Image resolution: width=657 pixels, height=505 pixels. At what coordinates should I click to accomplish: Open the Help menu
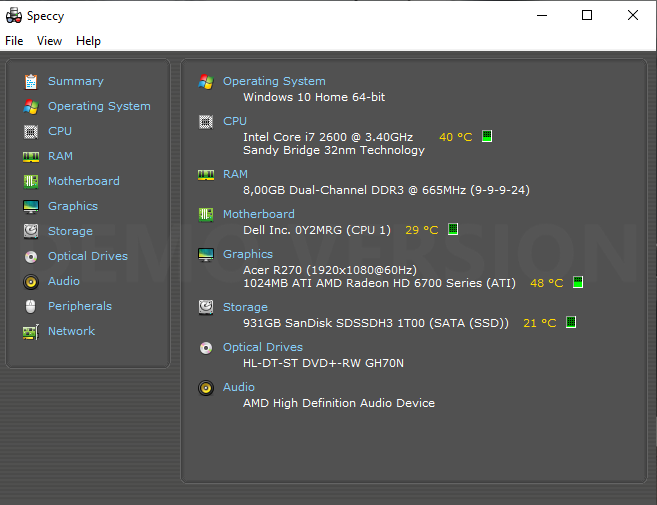tap(88, 41)
